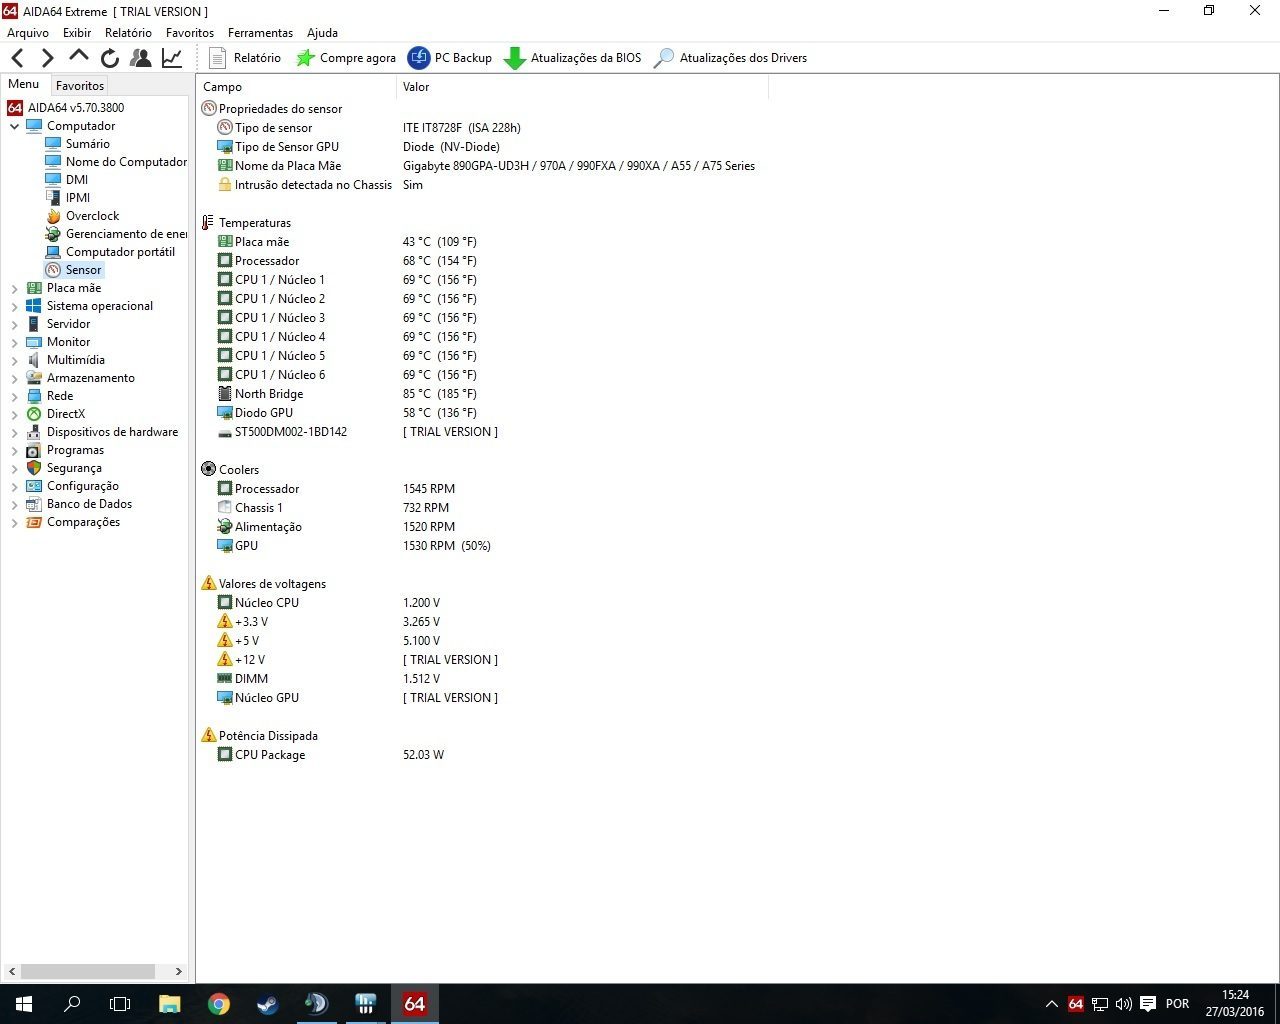
Task: Open the Relatório menu
Action: [128, 33]
